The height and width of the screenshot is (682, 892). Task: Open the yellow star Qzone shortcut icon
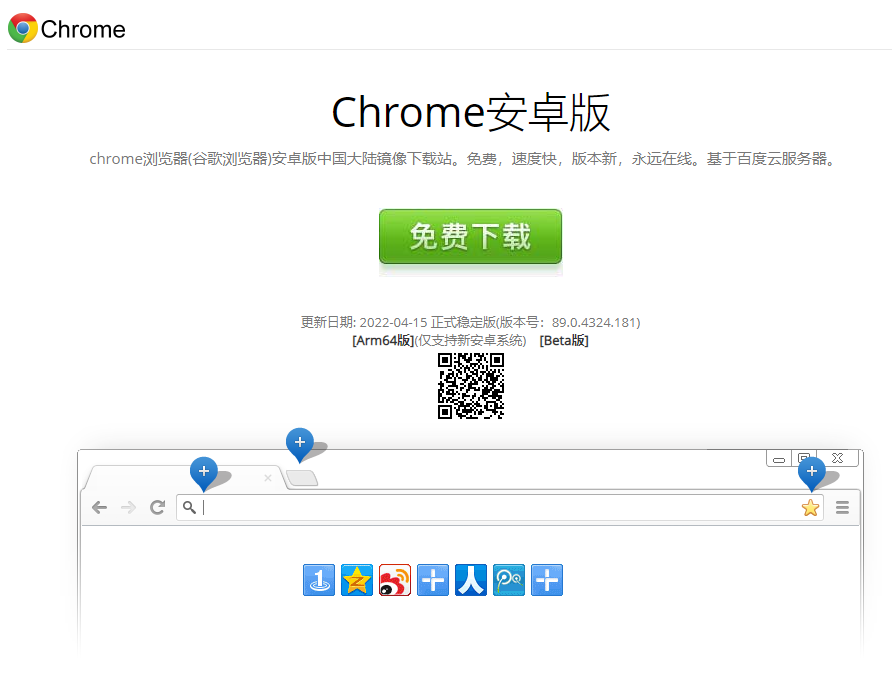tap(357, 580)
